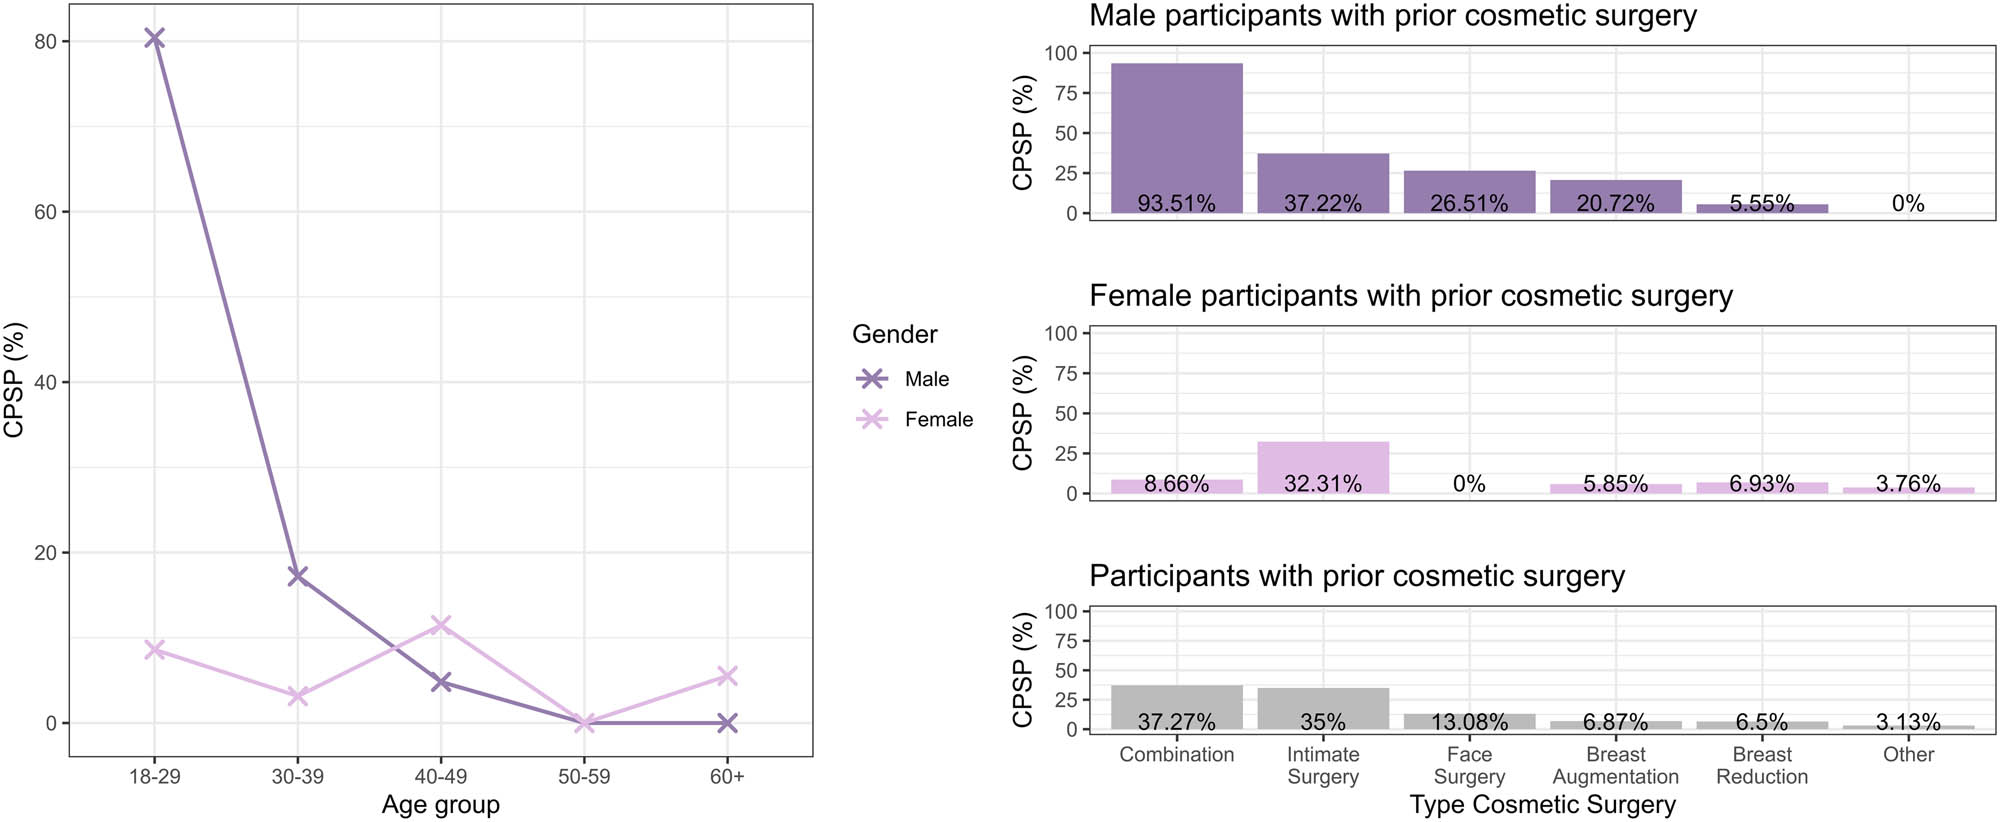Click the Male marker at age 30-39
This screenshot has width=2000, height=822.
(297, 576)
